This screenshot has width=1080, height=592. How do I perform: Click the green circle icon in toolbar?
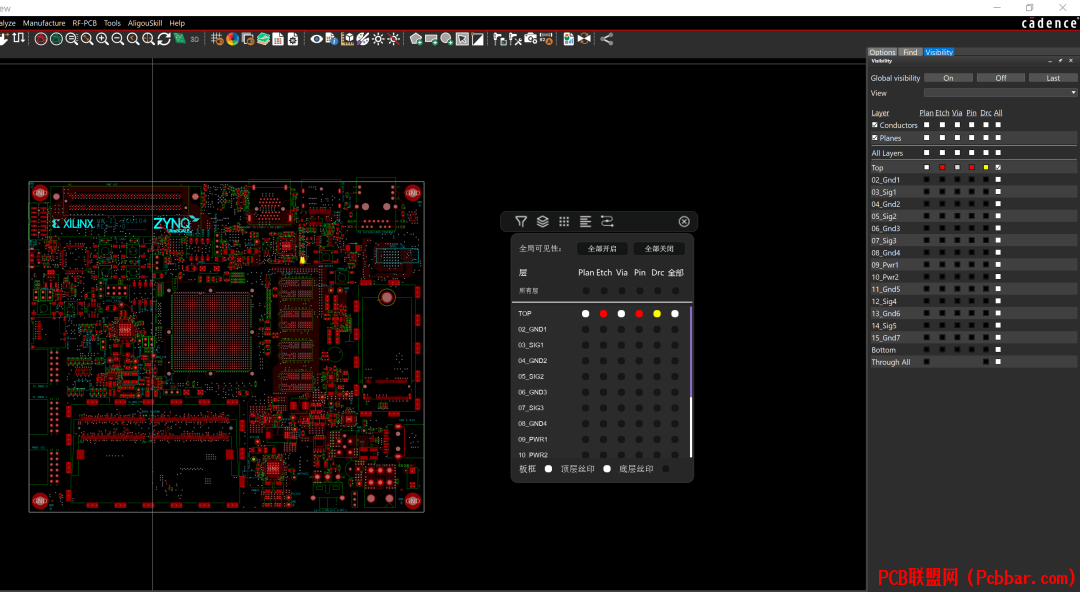coord(56,39)
